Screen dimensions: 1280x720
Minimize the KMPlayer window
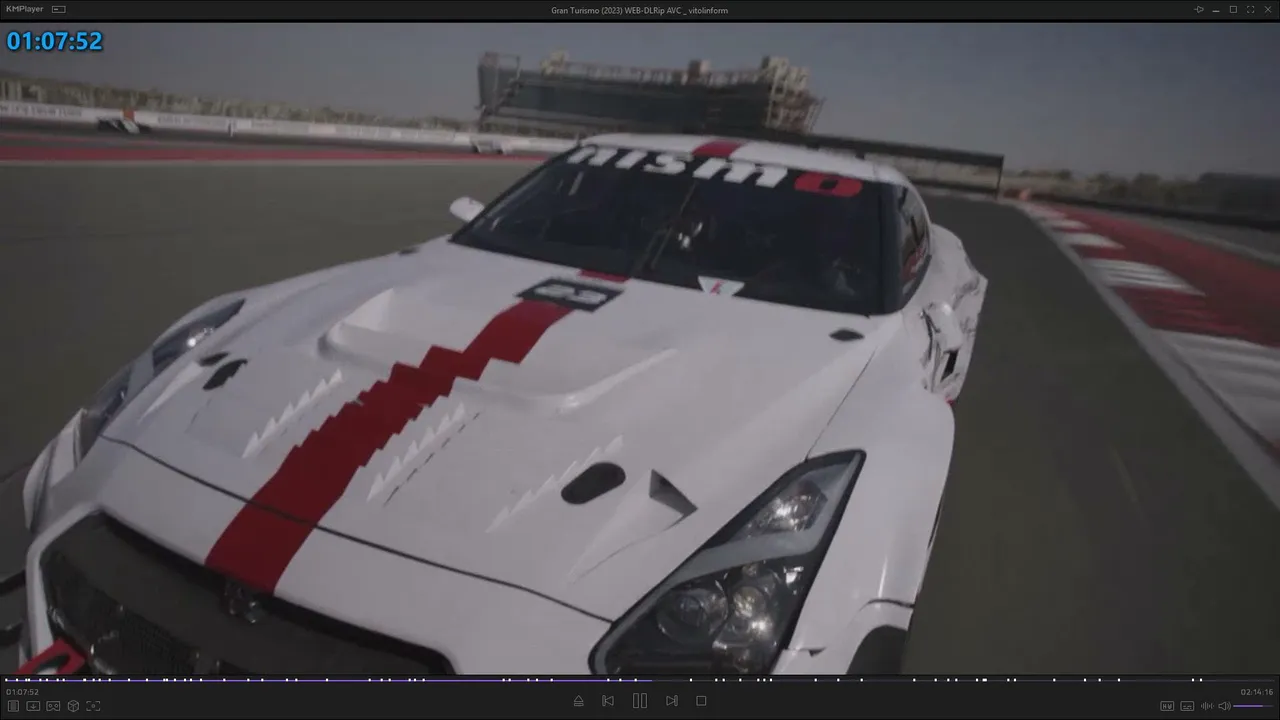coord(1216,9)
